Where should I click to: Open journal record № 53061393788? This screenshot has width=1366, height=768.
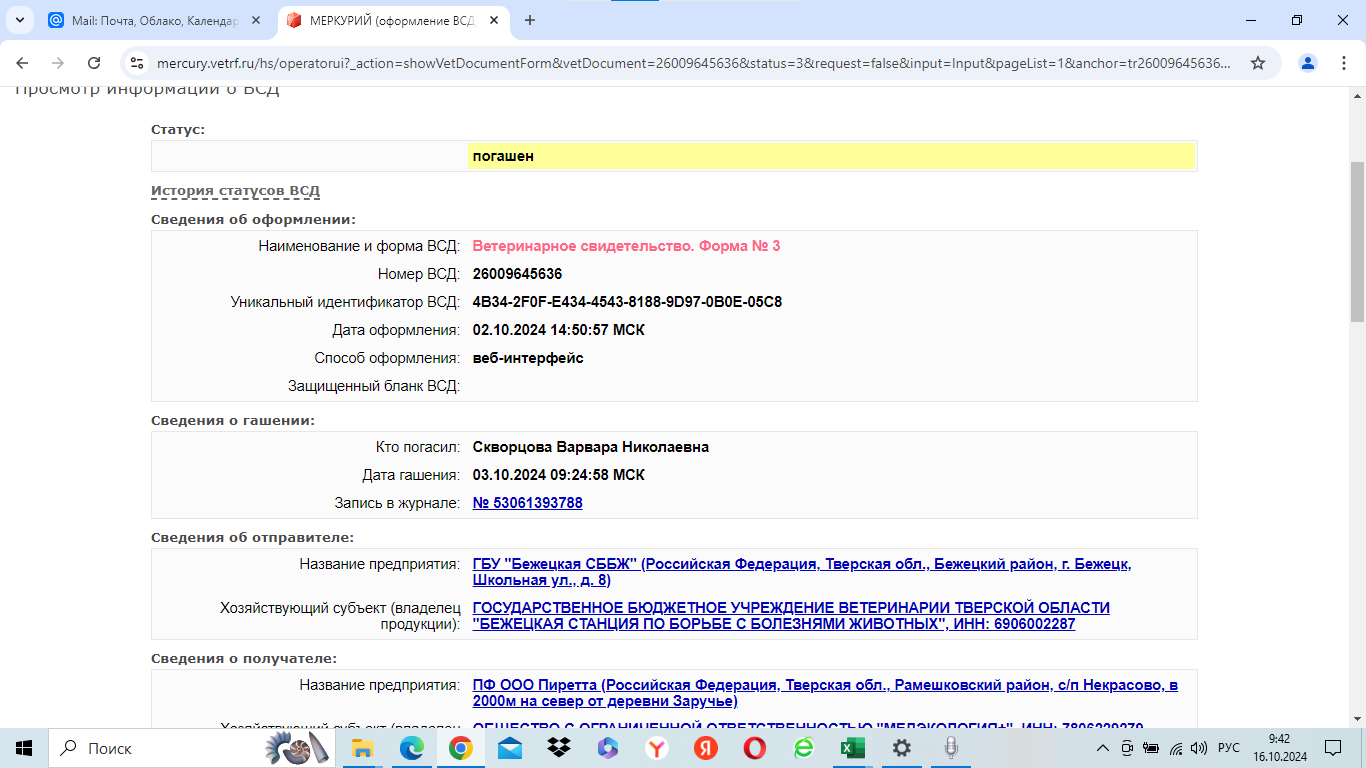pyautogui.click(x=527, y=503)
